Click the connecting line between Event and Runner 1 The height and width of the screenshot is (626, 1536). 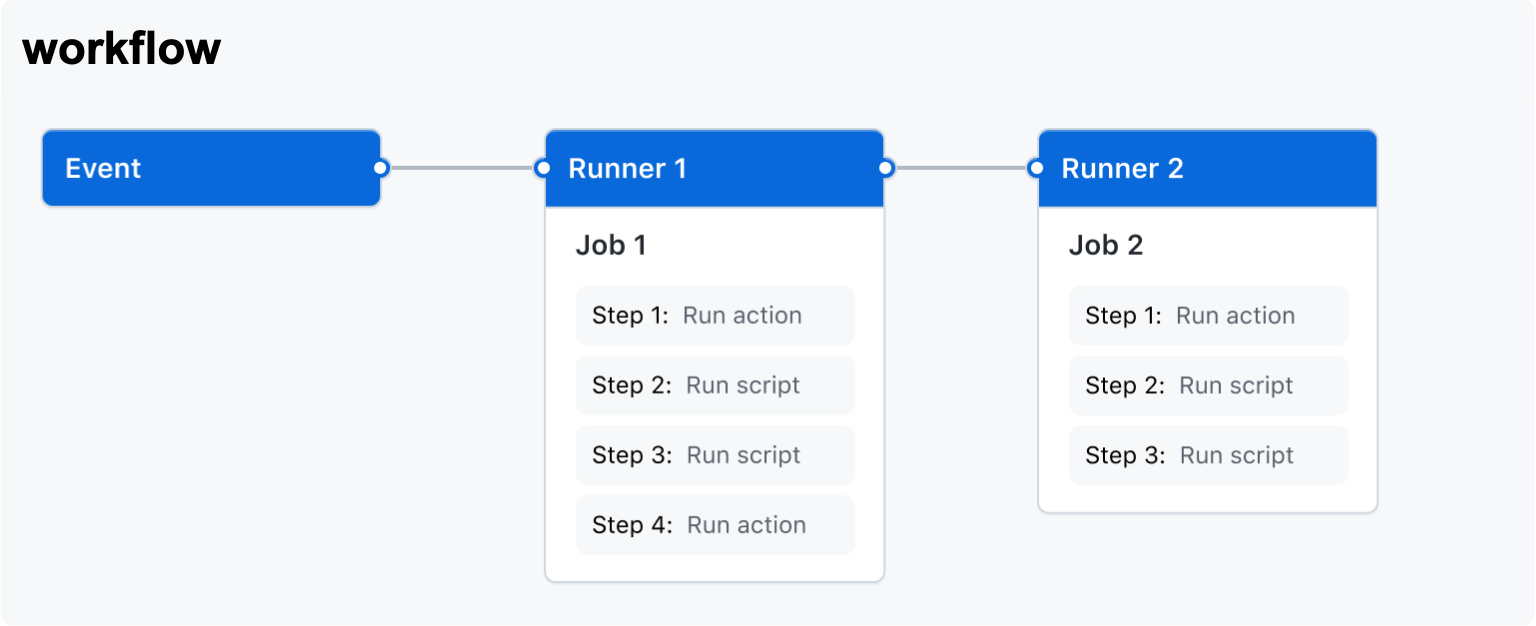[x=462, y=168]
